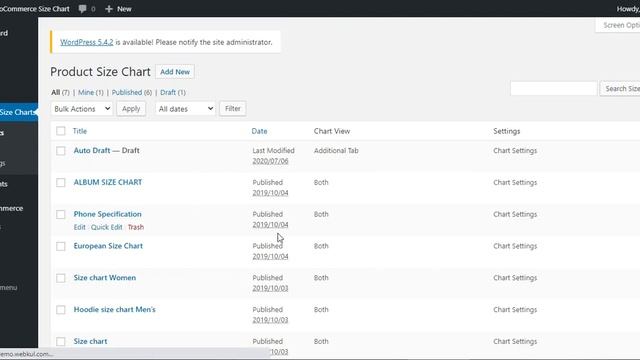Open the Phone Specification entry

click(x=107, y=214)
